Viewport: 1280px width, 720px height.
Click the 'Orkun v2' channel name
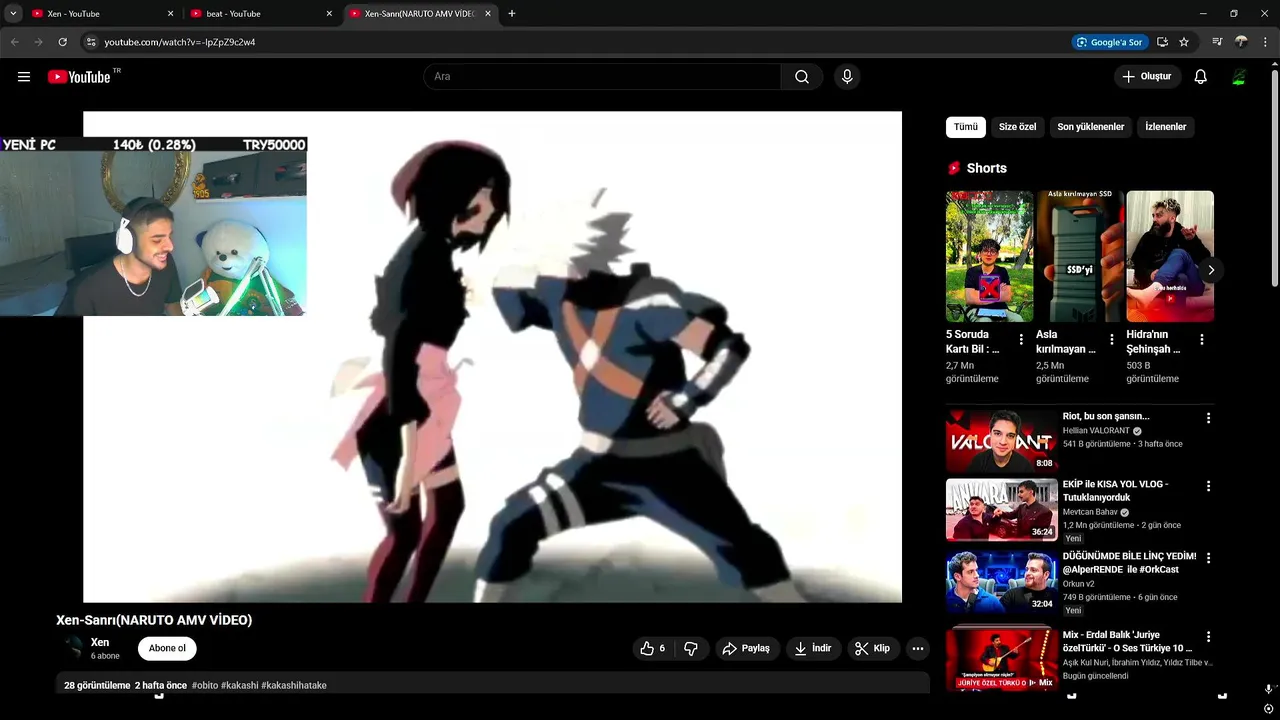point(1080,584)
